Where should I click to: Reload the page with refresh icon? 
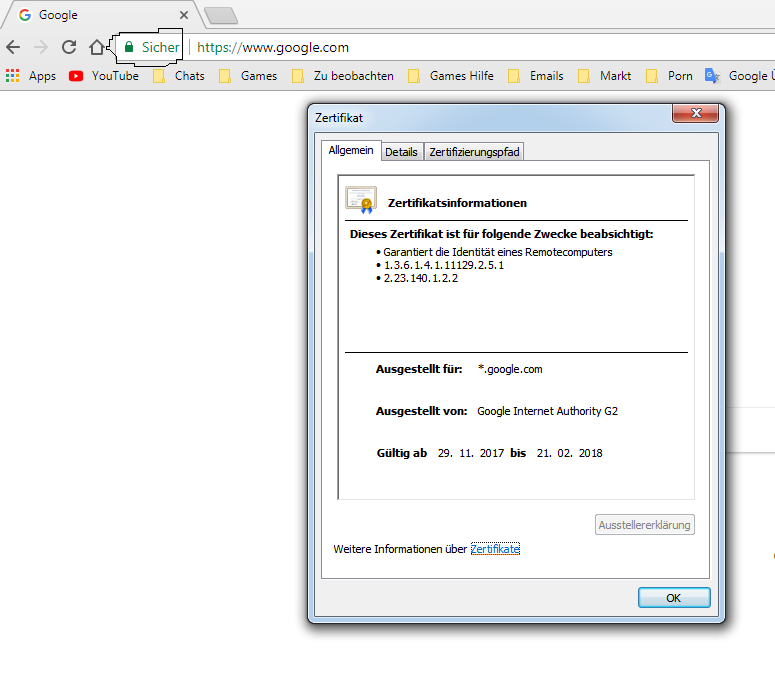tap(69, 47)
